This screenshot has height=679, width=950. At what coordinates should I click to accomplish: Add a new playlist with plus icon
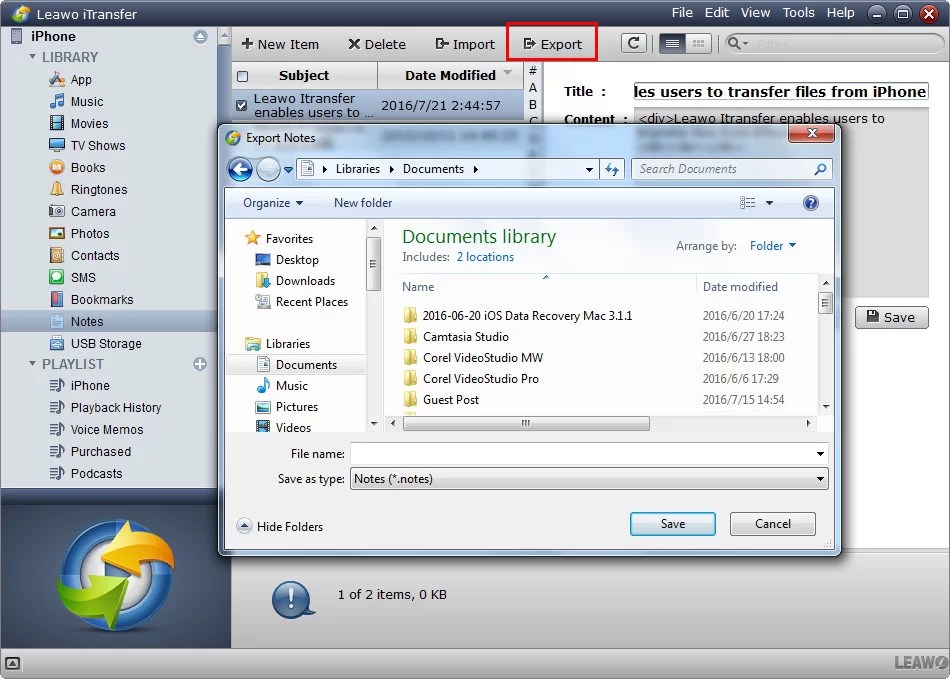coord(200,363)
